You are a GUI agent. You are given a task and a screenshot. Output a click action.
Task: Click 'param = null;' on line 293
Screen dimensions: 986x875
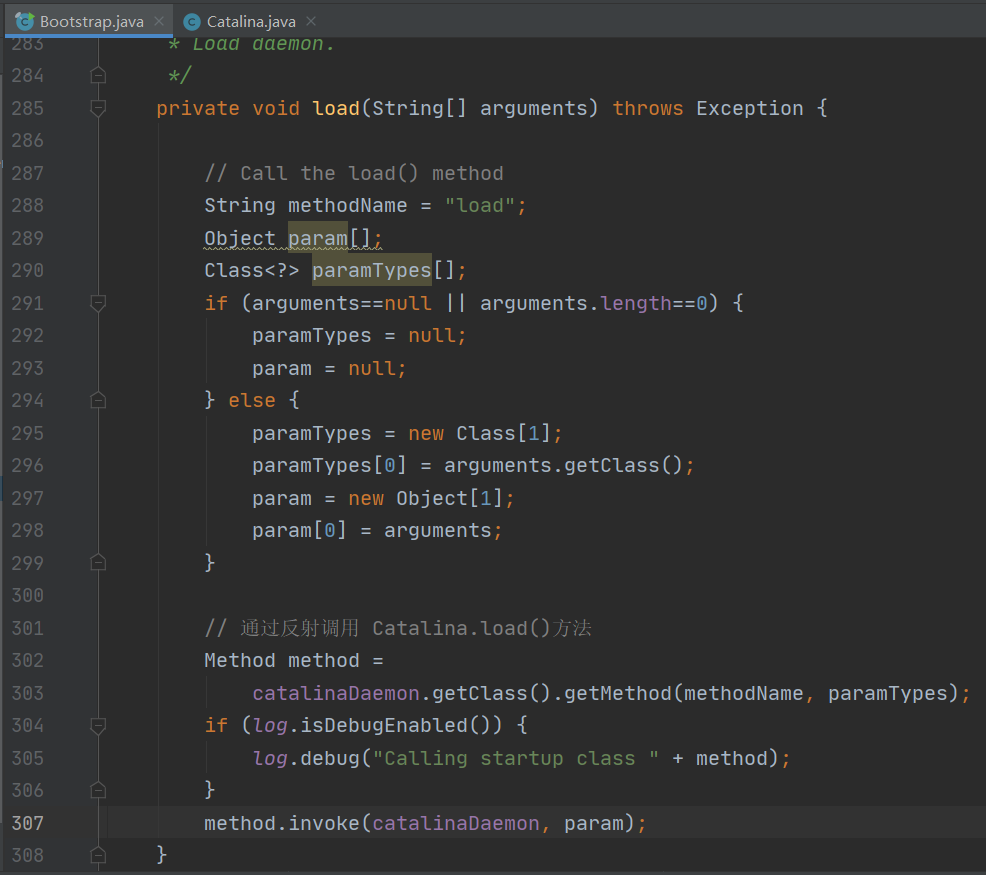330,368
